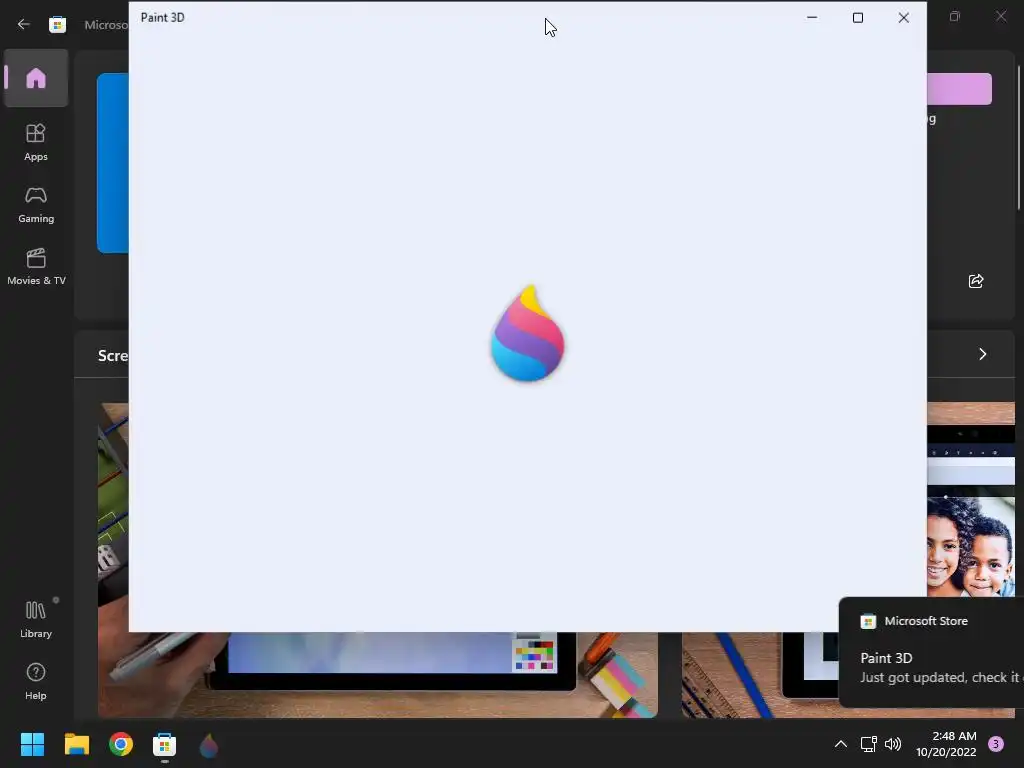Show hidden system tray icons
Screen dimensions: 1024x768
click(x=840, y=744)
